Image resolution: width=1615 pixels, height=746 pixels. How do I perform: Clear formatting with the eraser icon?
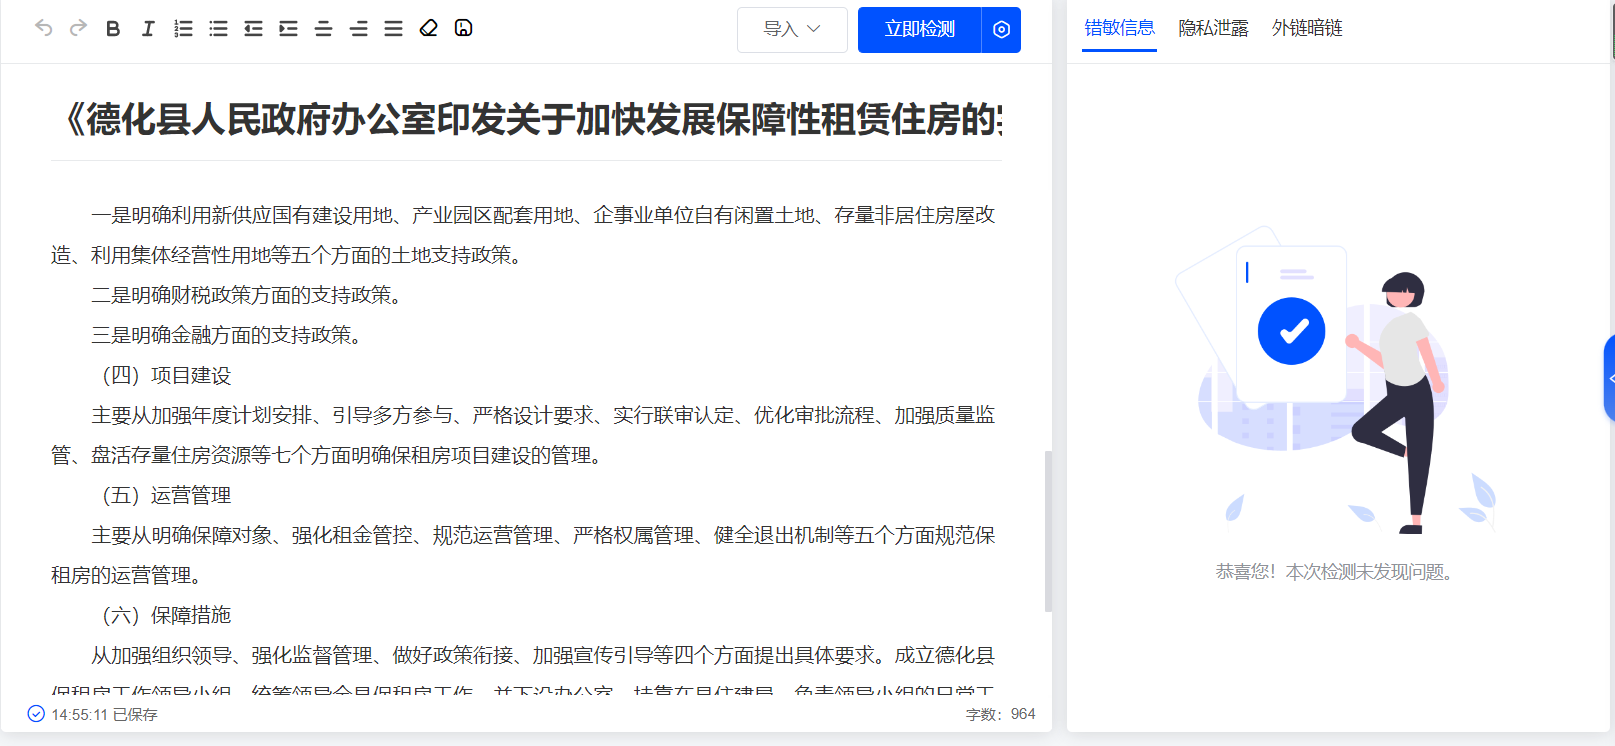(429, 28)
